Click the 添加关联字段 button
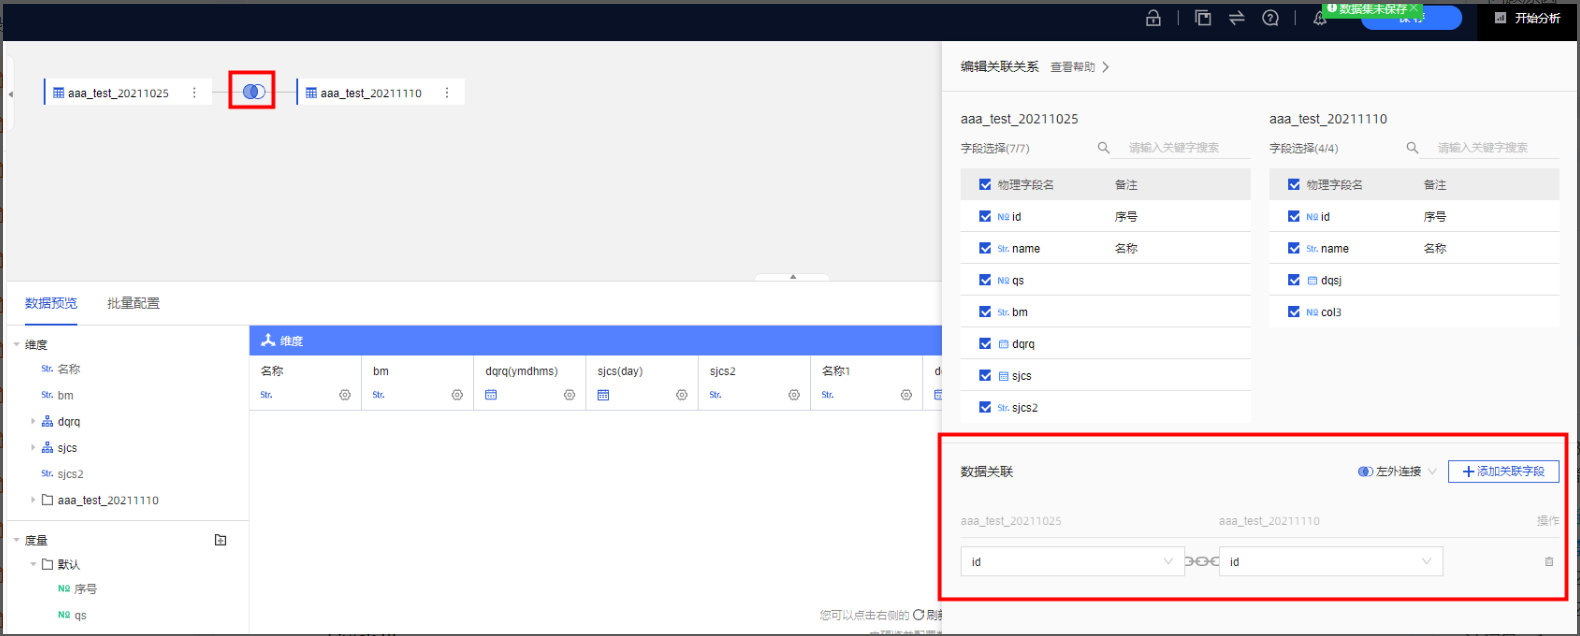1580x636 pixels. pyautogui.click(x=1503, y=471)
